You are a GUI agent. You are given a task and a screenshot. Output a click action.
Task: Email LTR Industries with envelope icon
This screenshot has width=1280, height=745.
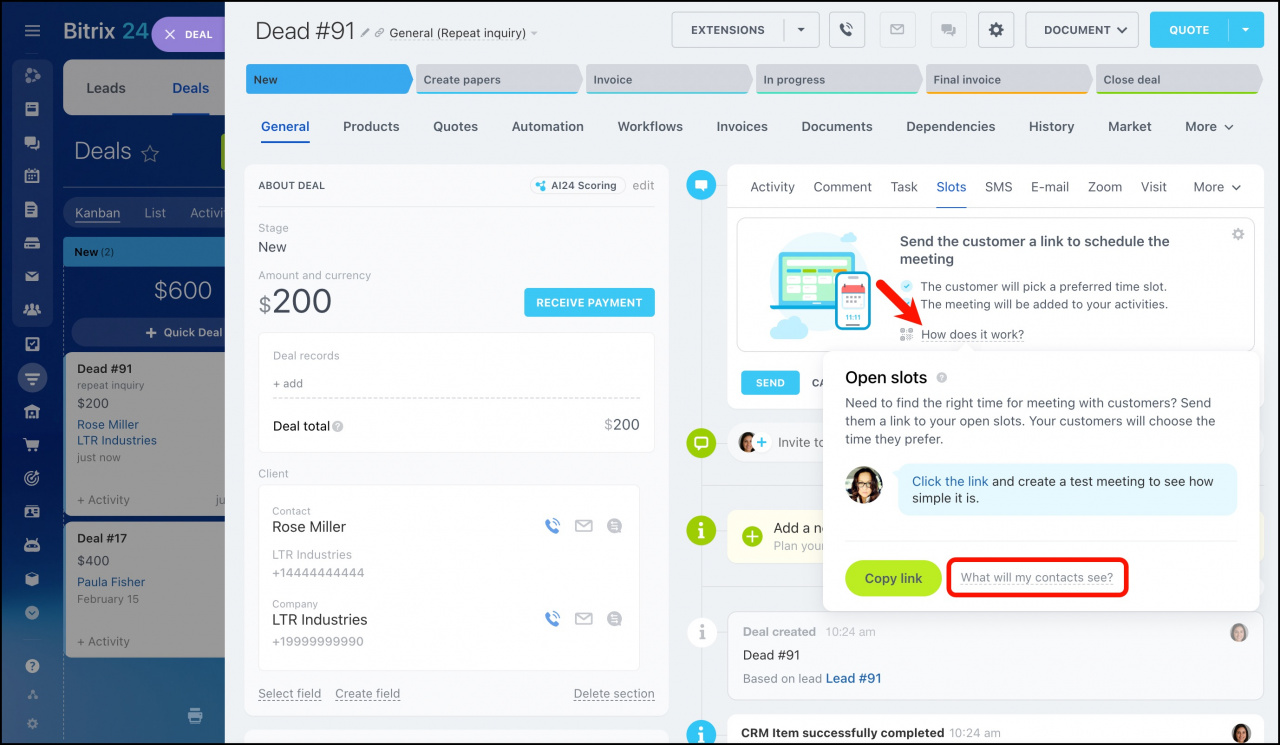[x=584, y=619]
